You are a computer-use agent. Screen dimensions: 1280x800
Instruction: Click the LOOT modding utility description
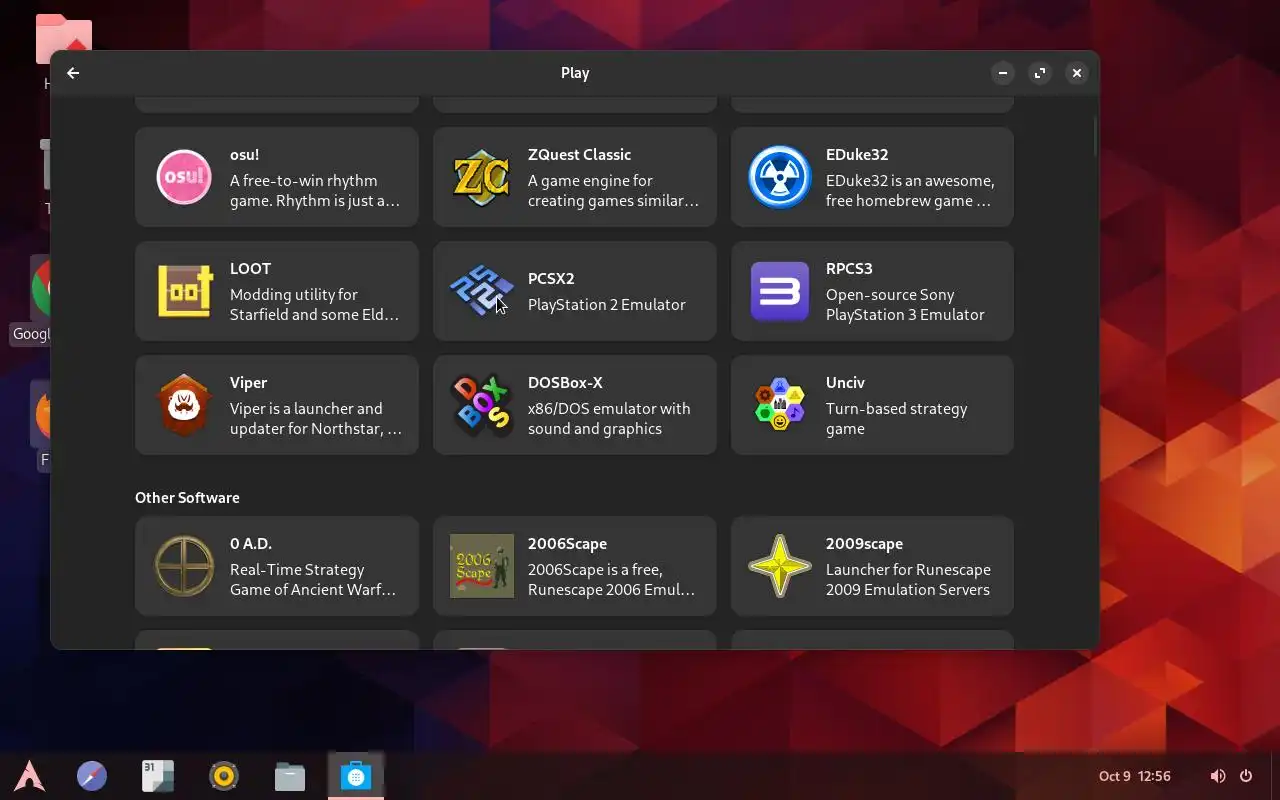click(x=314, y=305)
